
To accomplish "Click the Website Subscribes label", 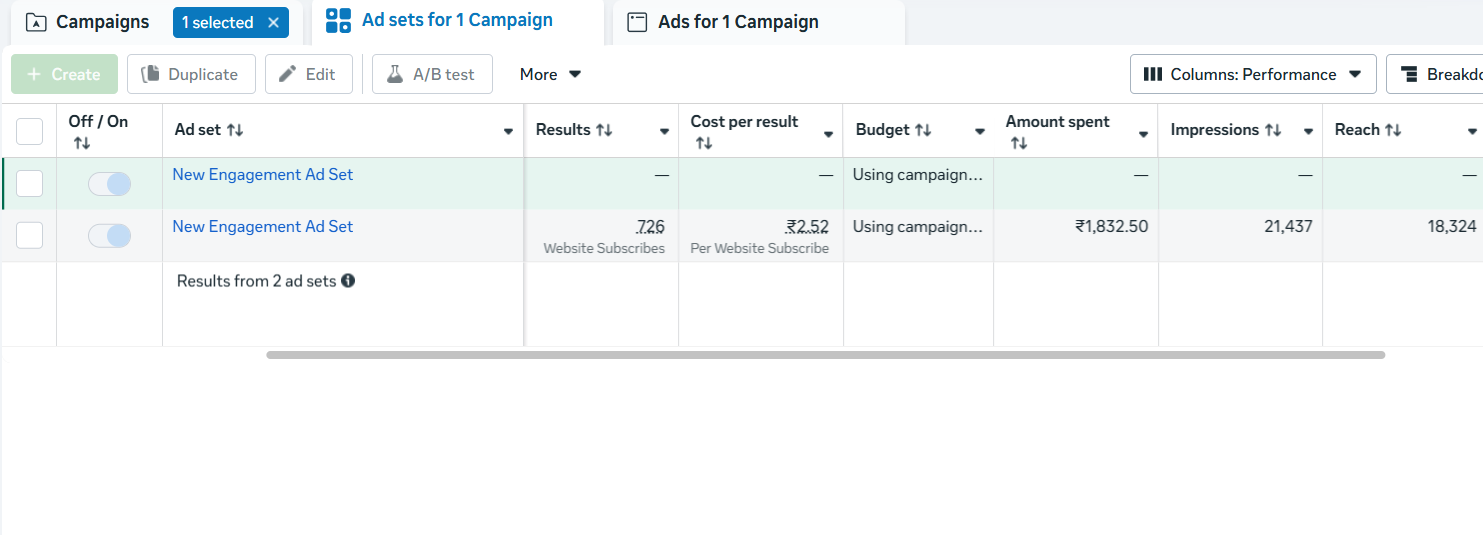I will pyautogui.click(x=604, y=248).
